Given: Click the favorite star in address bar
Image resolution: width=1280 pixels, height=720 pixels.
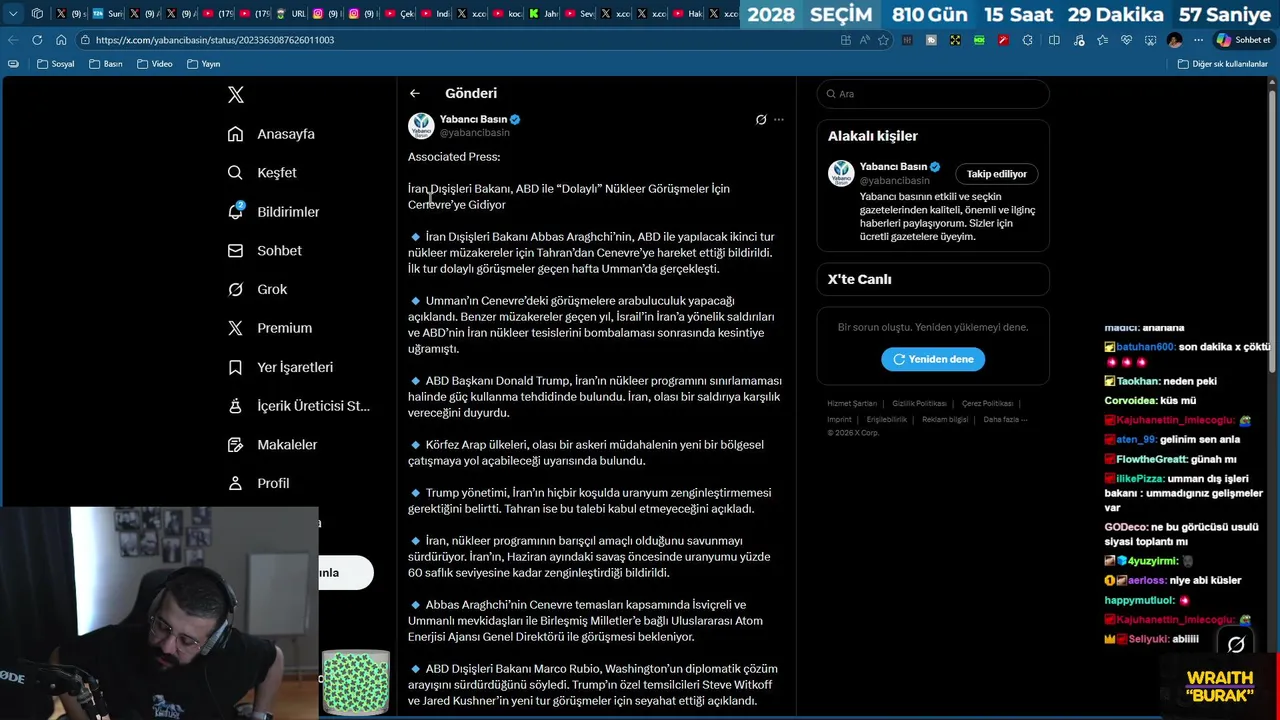Looking at the screenshot, I should point(883,40).
